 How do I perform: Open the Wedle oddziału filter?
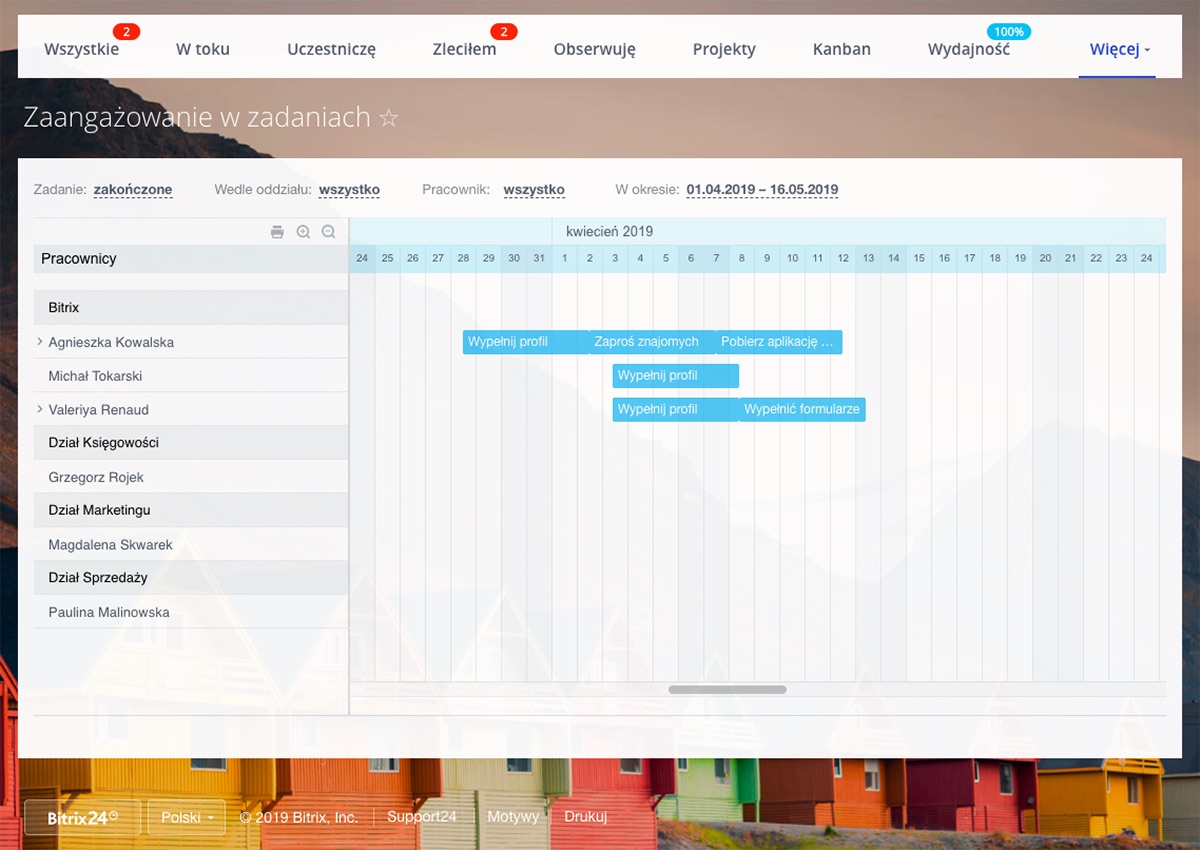pyautogui.click(x=349, y=190)
